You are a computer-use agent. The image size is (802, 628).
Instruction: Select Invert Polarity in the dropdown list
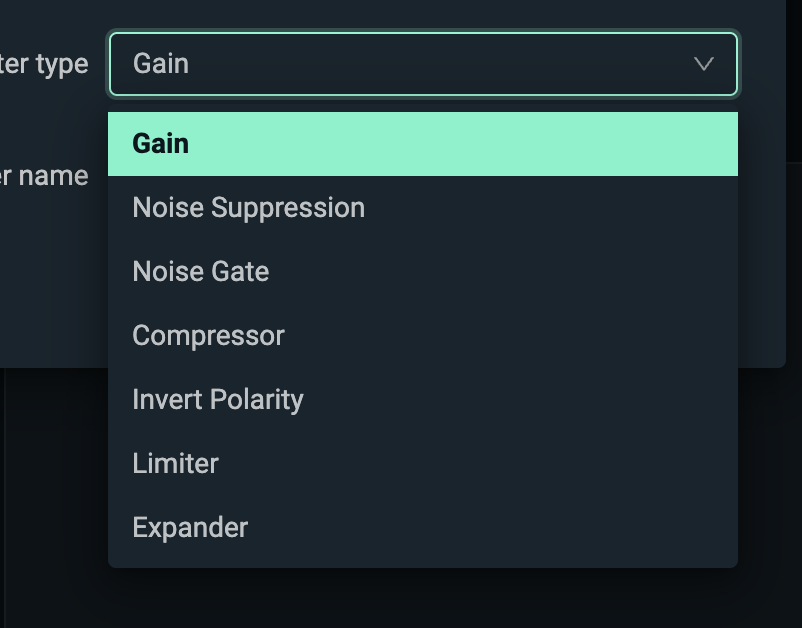pyautogui.click(x=218, y=400)
